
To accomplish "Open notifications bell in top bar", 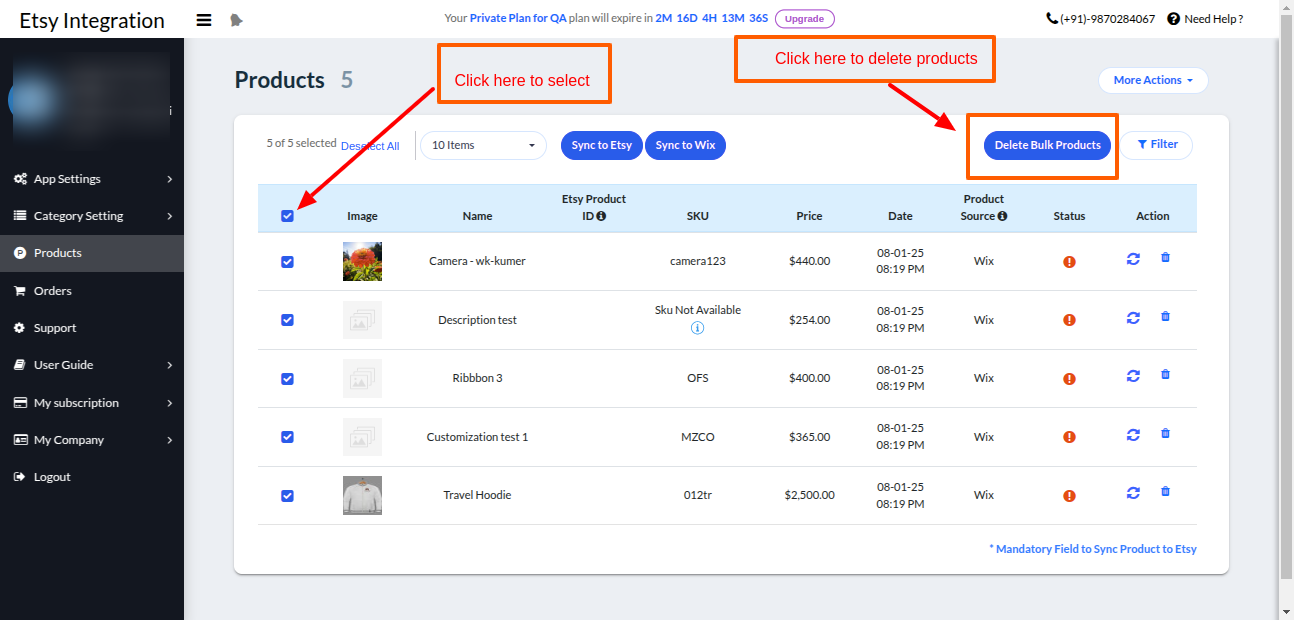I will coord(236,19).
